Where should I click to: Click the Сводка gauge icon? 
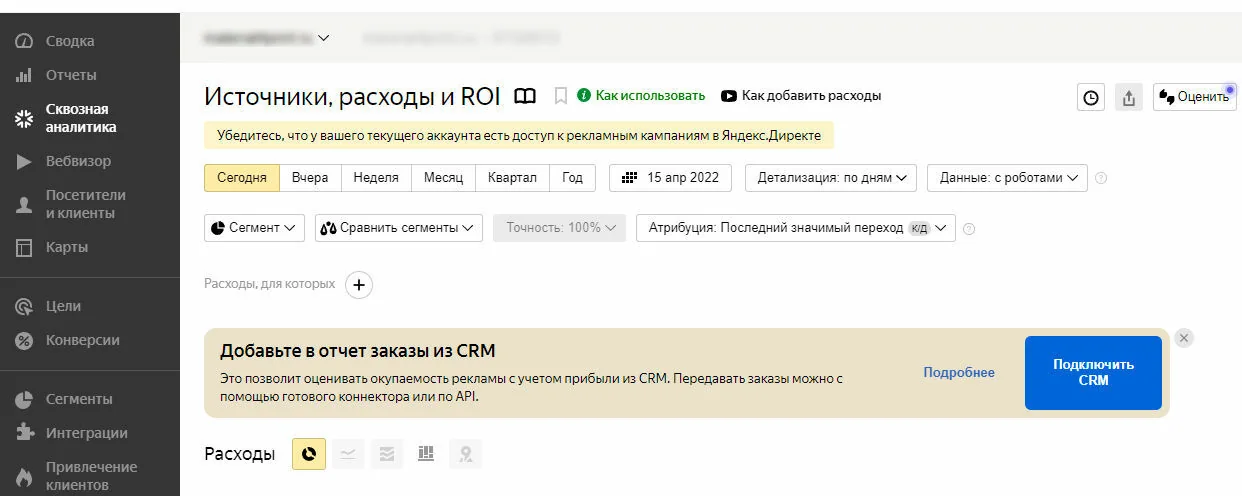tap(25, 41)
